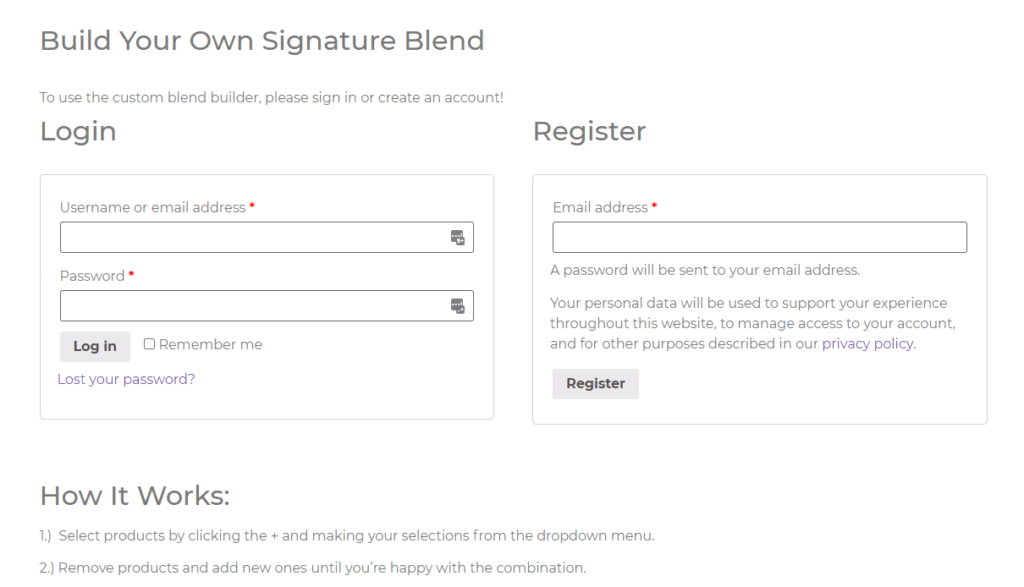Image resolution: width=1024 pixels, height=587 pixels.
Task: Click the Register 'Email address' label
Action: pyautogui.click(x=600, y=208)
